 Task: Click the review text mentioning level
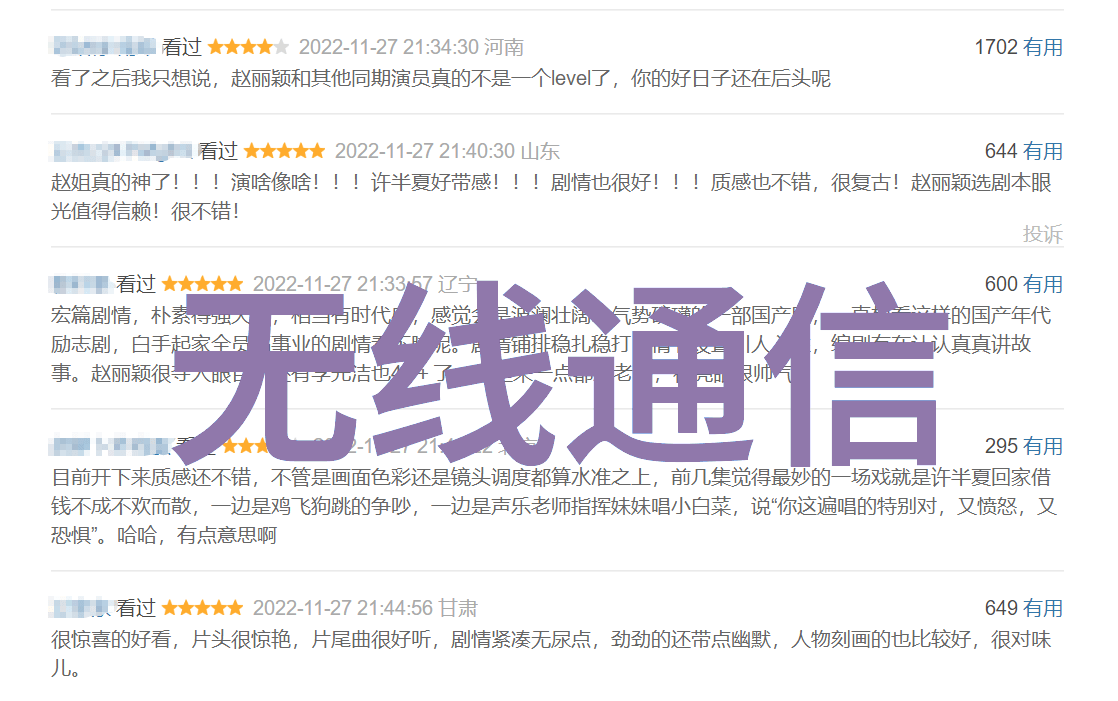coord(441,78)
